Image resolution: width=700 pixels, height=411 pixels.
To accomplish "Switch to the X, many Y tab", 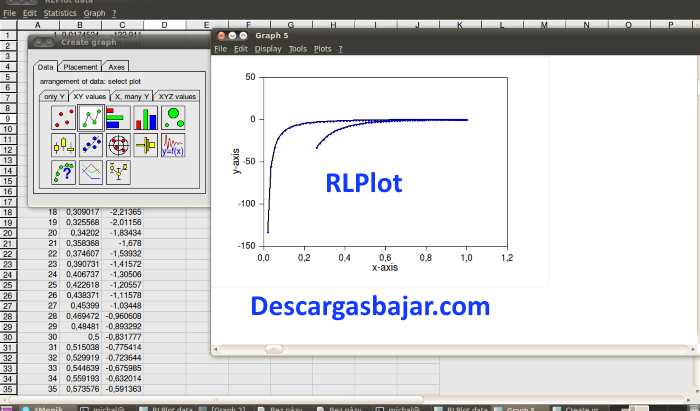I will click(132, 96).
